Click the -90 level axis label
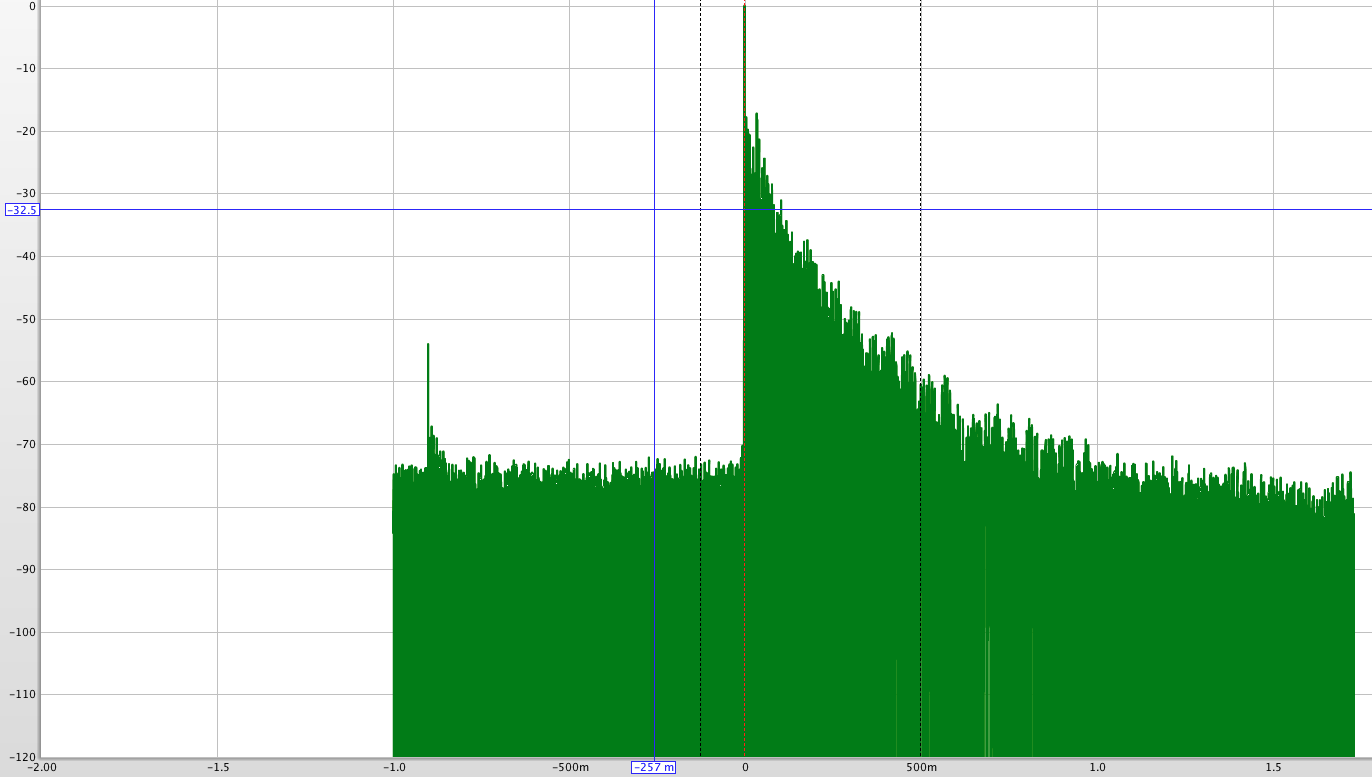The width and height of the screenshot is (1372, 777). pos(26,570)
